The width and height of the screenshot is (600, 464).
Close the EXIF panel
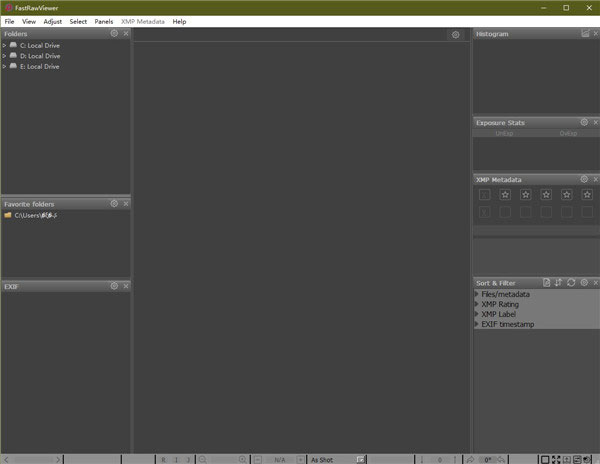(126, 286)
